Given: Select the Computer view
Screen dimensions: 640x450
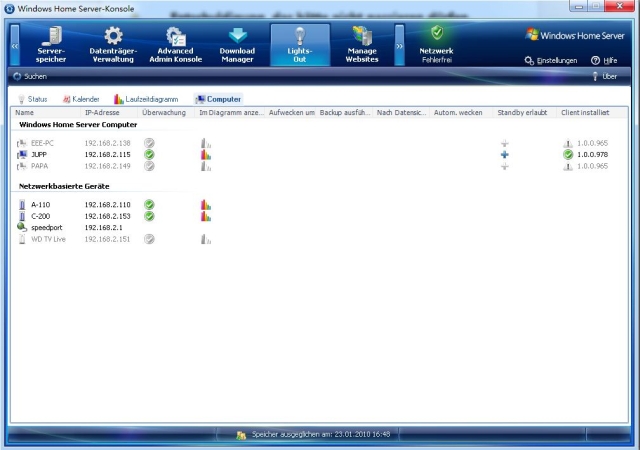Looking at the screenshot, I should click(218, 99).
